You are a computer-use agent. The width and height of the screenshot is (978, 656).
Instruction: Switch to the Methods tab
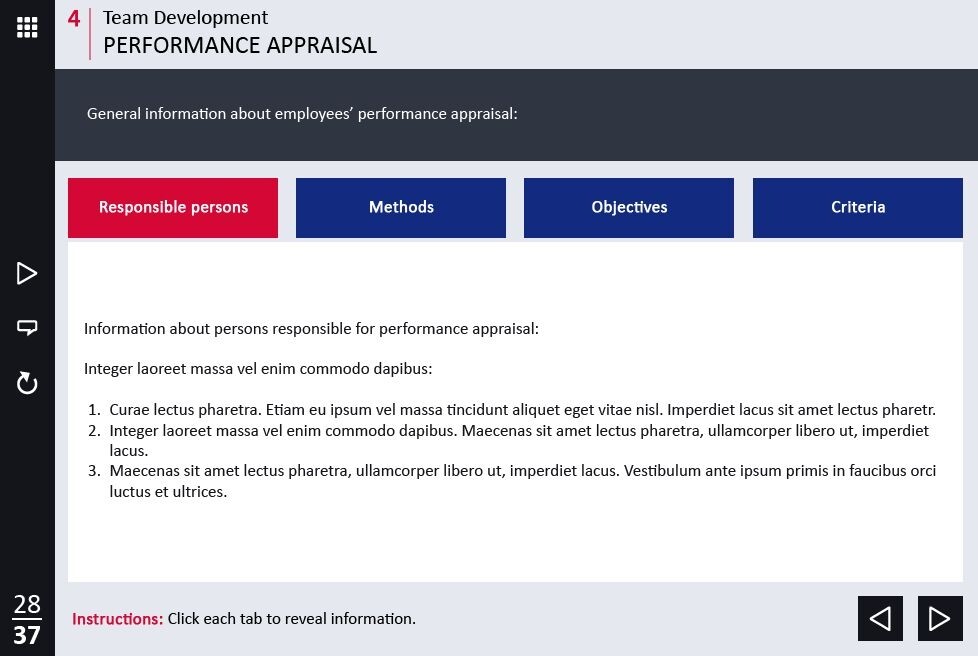coord(401,208)
